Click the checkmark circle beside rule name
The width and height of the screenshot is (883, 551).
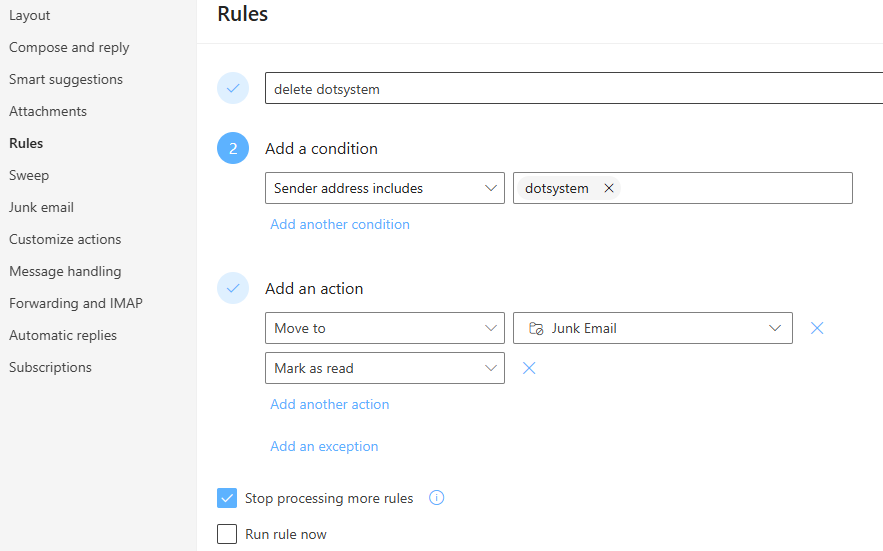233,89
